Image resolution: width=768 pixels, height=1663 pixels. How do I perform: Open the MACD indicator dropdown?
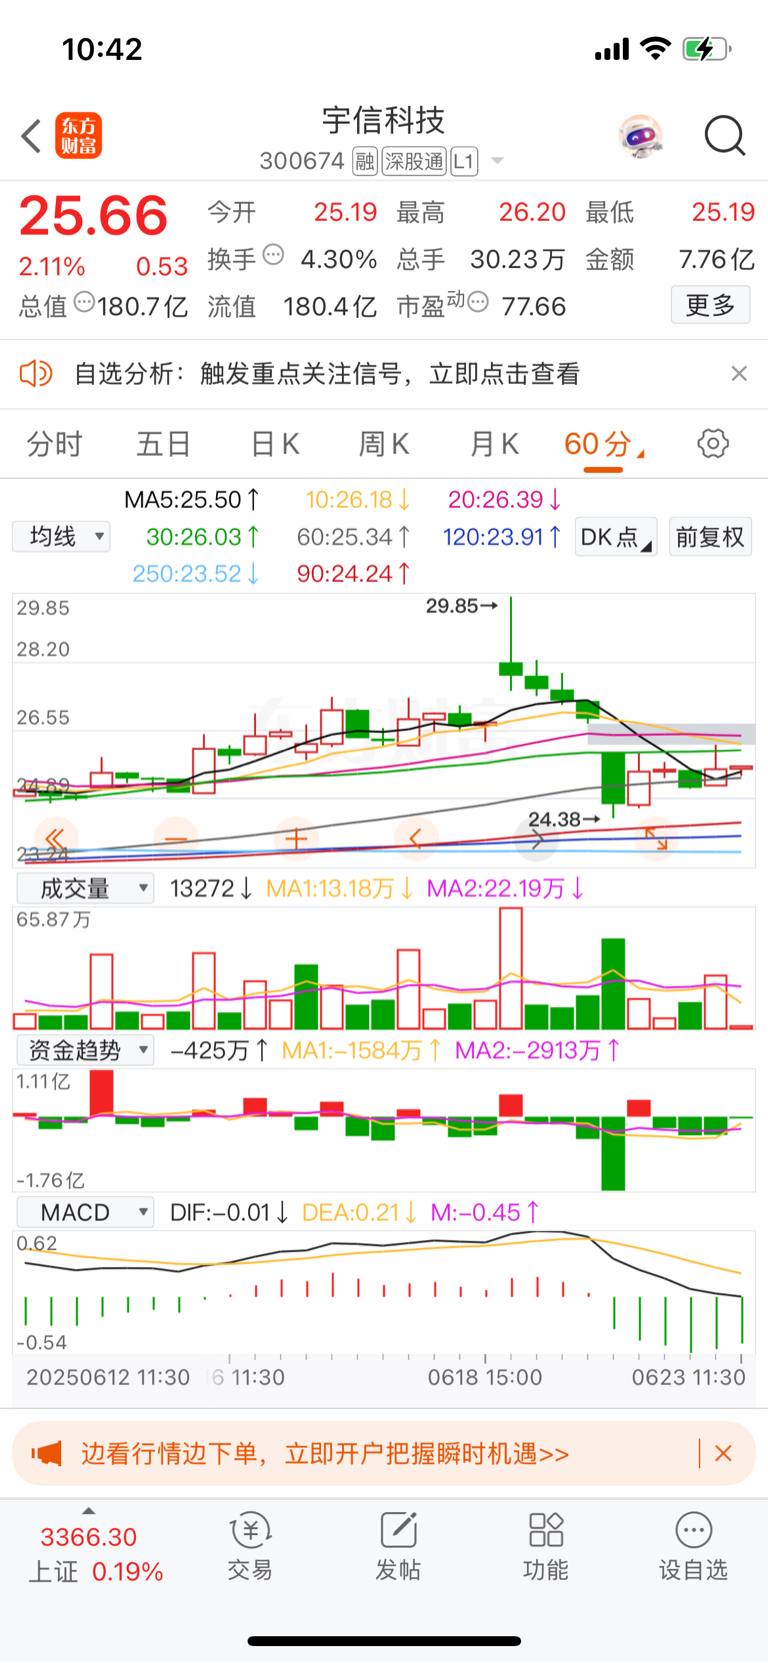tap(86, 1212)
